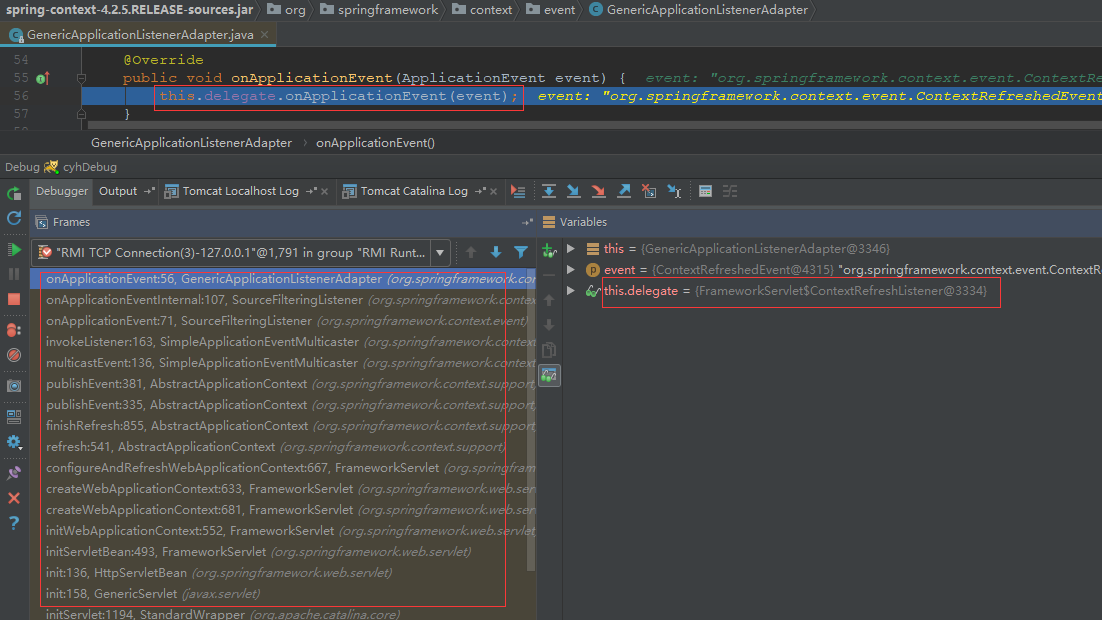The width and height of the screenshot is (1102, 620).
Task: Select onApplicationEventInternal:107 frame
Action: pyautogui.click(x=283, y=300)
